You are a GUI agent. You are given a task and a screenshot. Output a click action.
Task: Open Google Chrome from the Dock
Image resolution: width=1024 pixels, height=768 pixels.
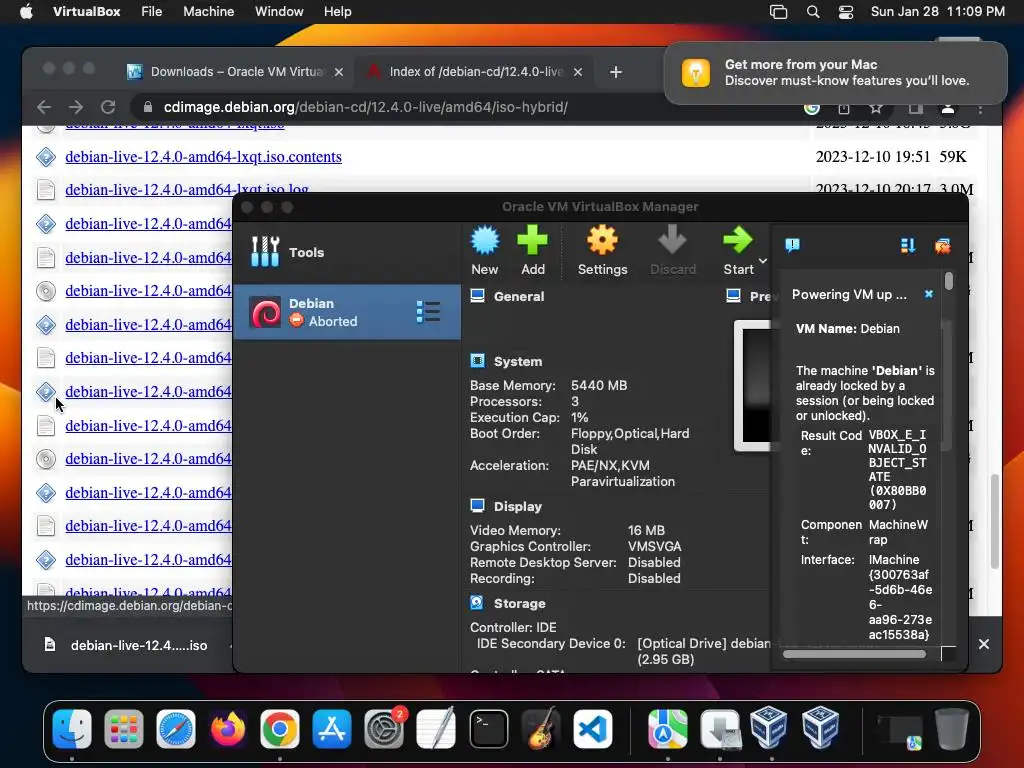[x=280, y=729]
